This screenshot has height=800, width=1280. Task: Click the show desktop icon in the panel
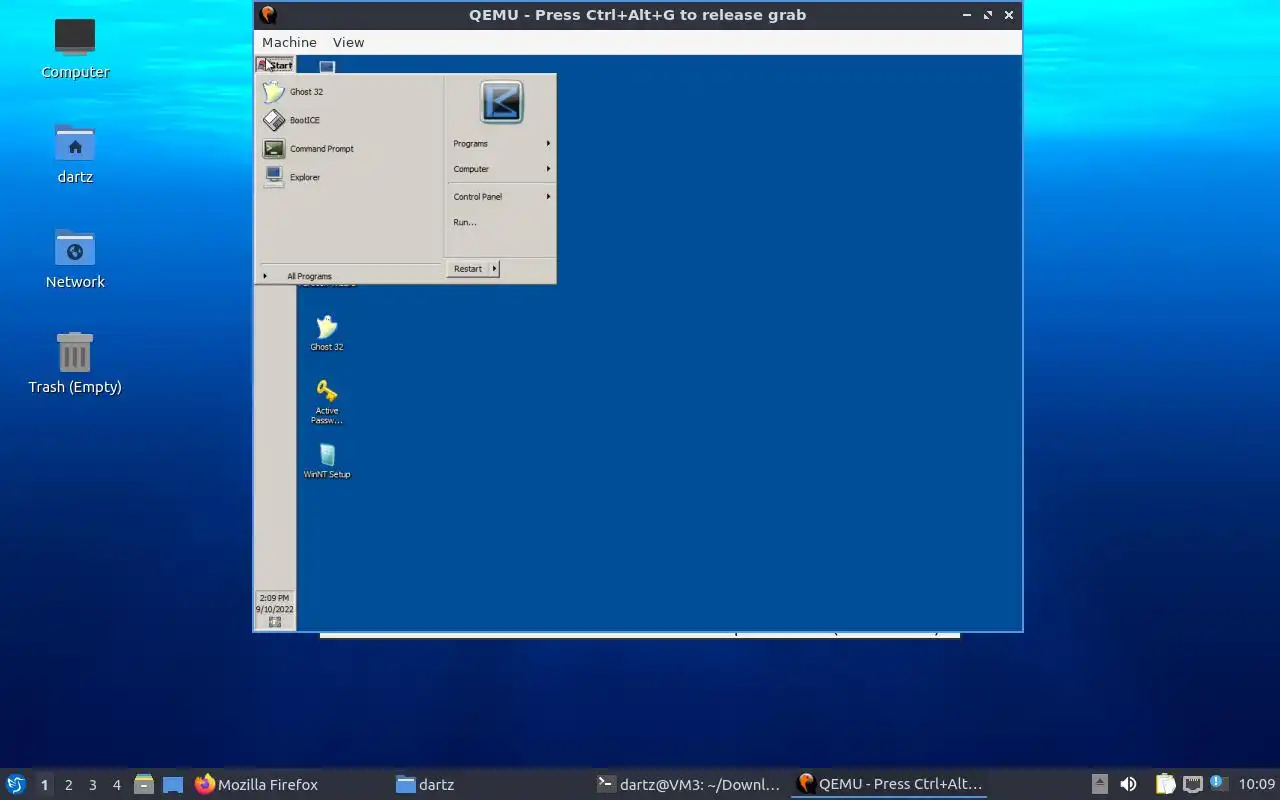point(173,784)
